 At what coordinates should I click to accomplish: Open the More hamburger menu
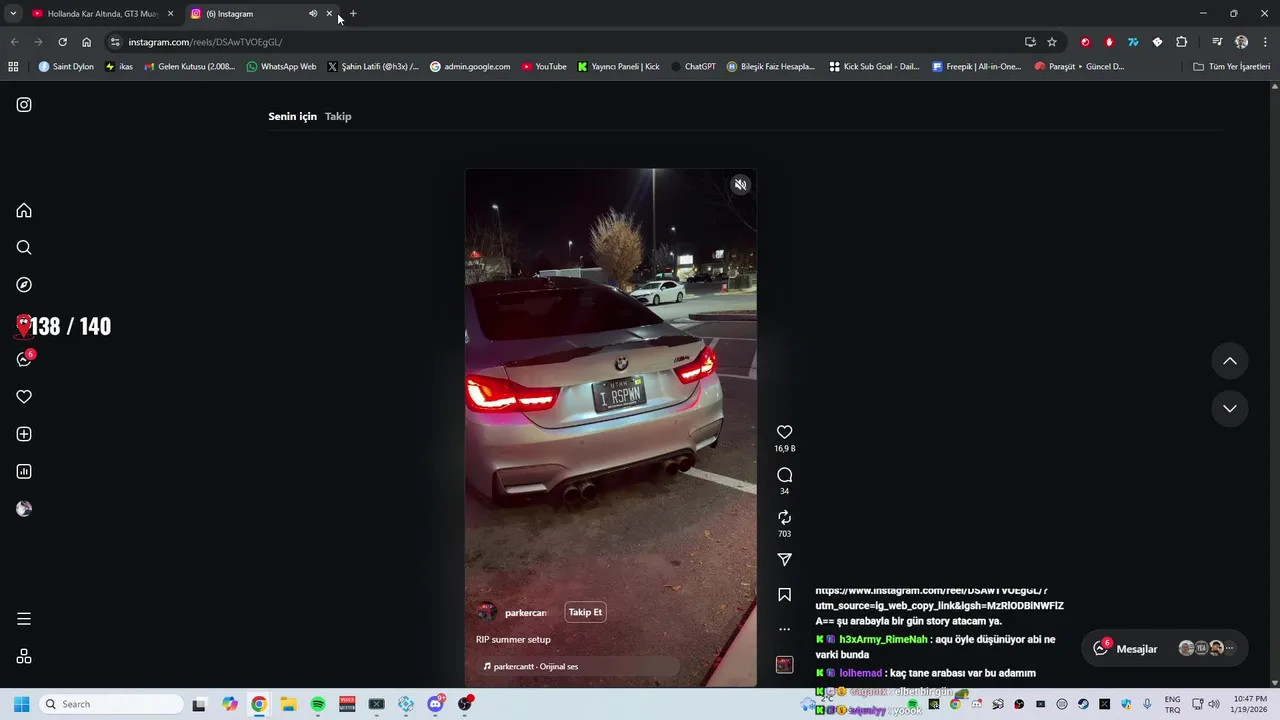pos(24,619)
